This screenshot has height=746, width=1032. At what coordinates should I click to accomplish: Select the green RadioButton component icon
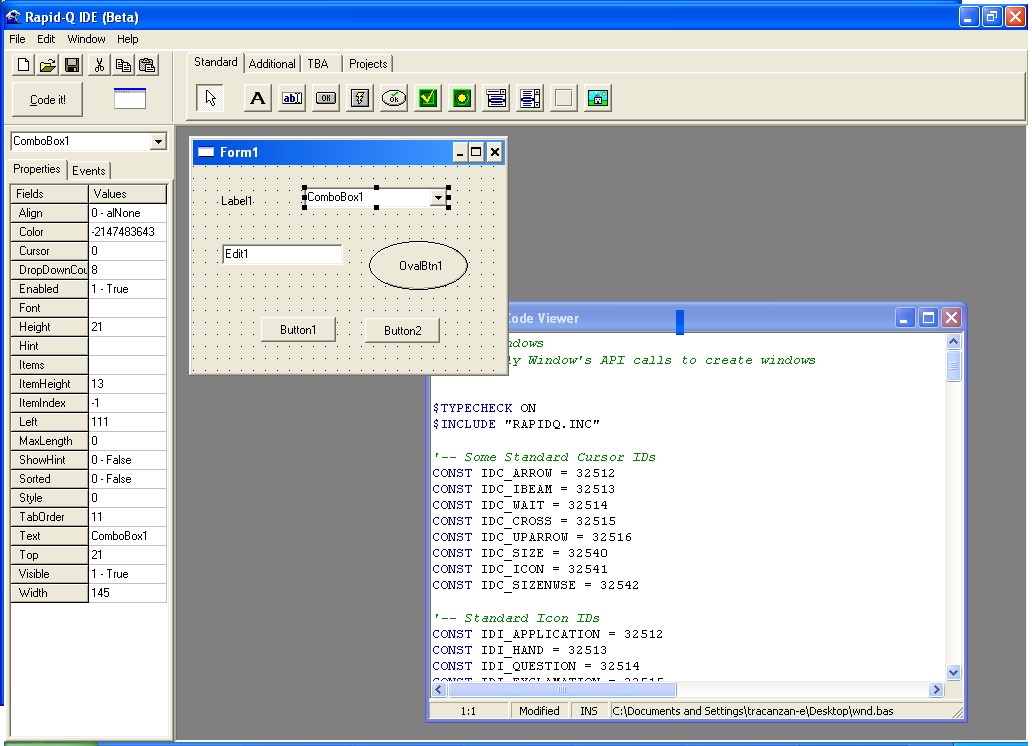click(x=462, y=98)
